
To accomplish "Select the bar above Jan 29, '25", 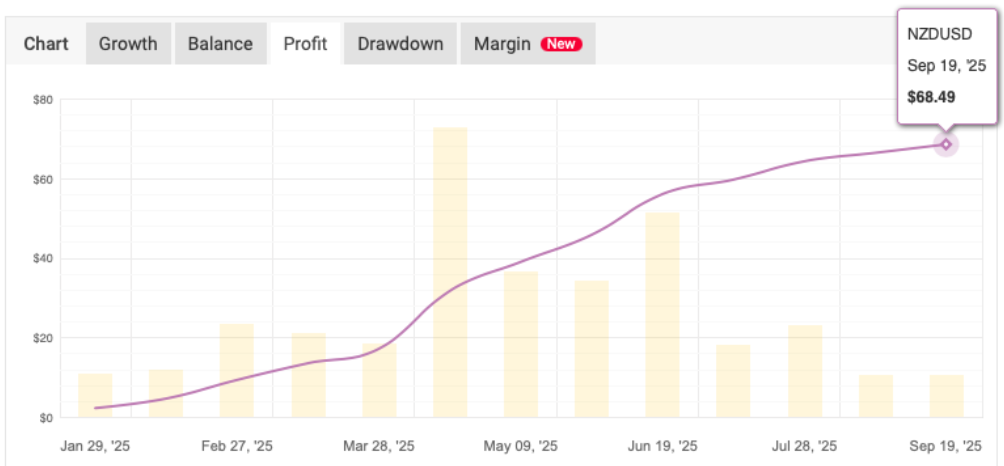I will [95, 395].
